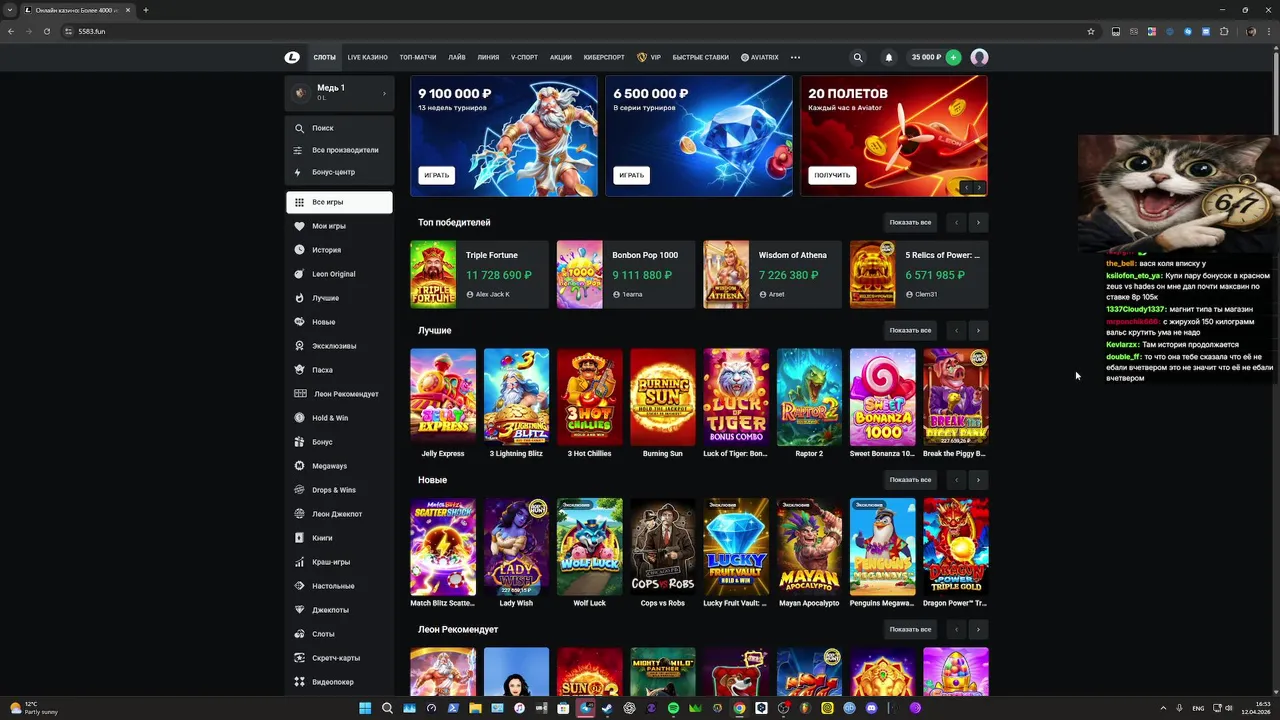
Task: Select Megaways category
Action: pos(339,466)
